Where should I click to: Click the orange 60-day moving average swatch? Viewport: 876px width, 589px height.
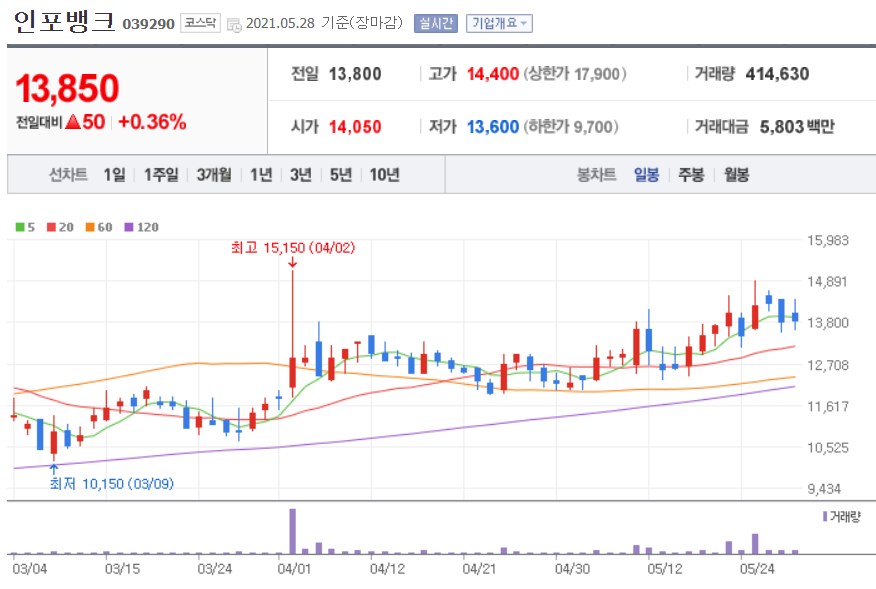coord(90,227)
